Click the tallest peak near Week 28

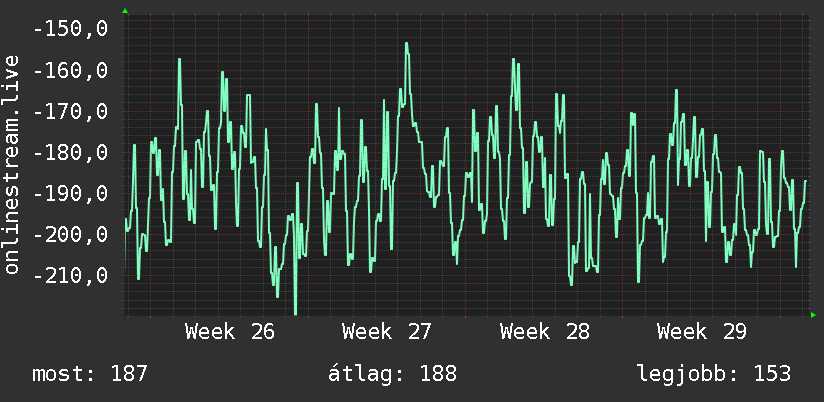513,59
